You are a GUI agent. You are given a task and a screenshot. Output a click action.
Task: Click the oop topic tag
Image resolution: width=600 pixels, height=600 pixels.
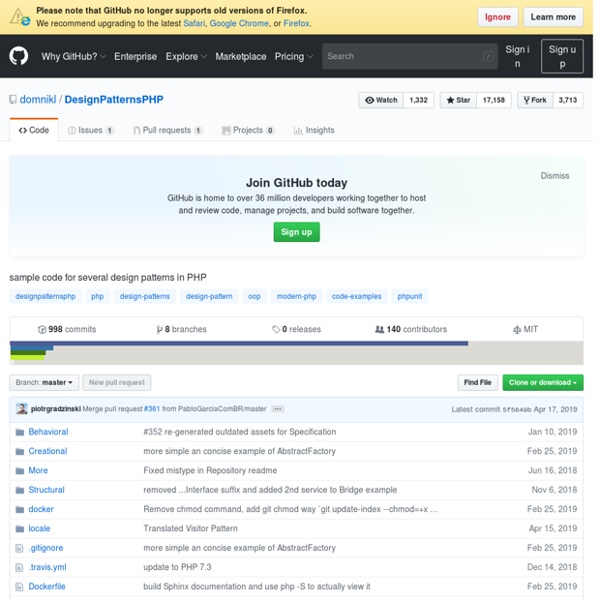254,297
